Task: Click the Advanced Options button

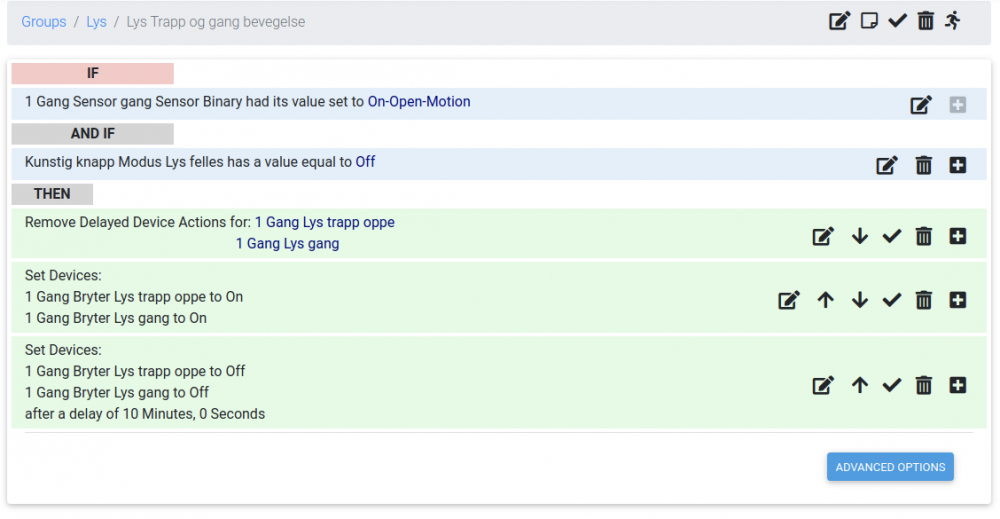Action: [x=890, y=467]
